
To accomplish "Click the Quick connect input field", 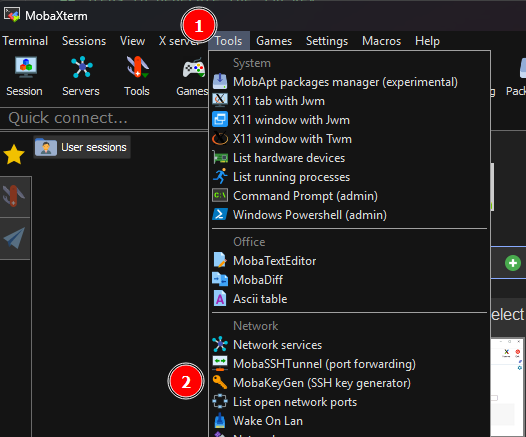I will 105,118.
